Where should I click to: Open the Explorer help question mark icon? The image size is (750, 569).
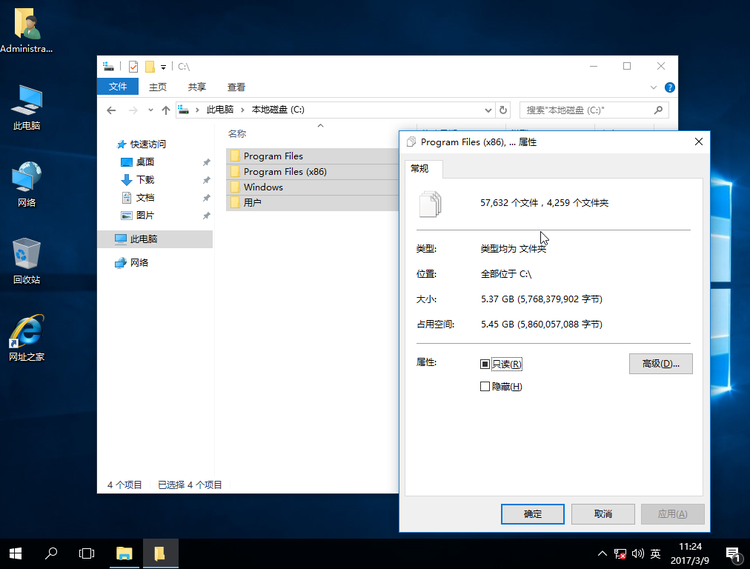670,88
